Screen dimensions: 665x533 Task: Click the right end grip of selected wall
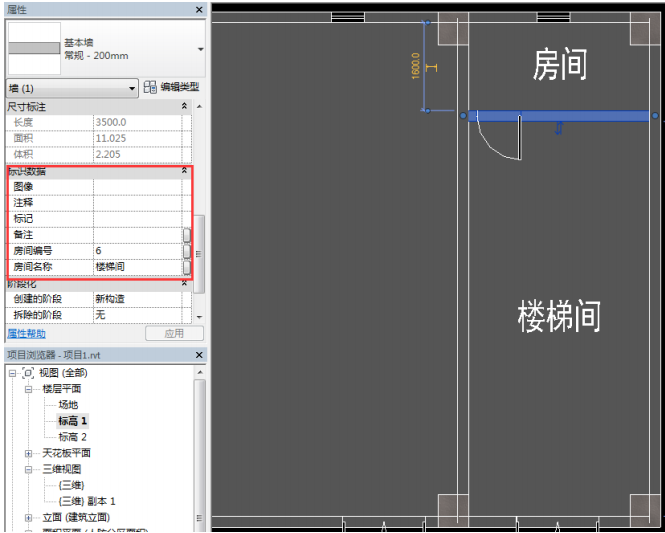pyautogui.click(x=655, y=115)
